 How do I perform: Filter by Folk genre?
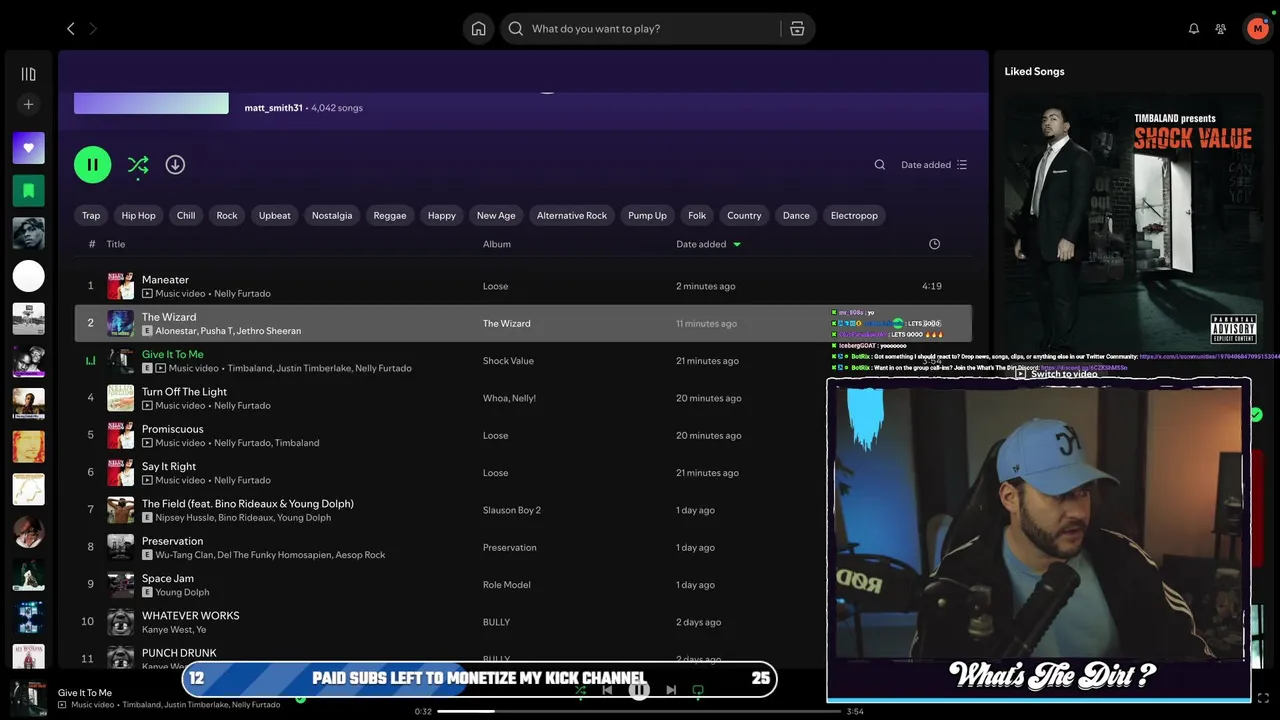click(697, 215)
